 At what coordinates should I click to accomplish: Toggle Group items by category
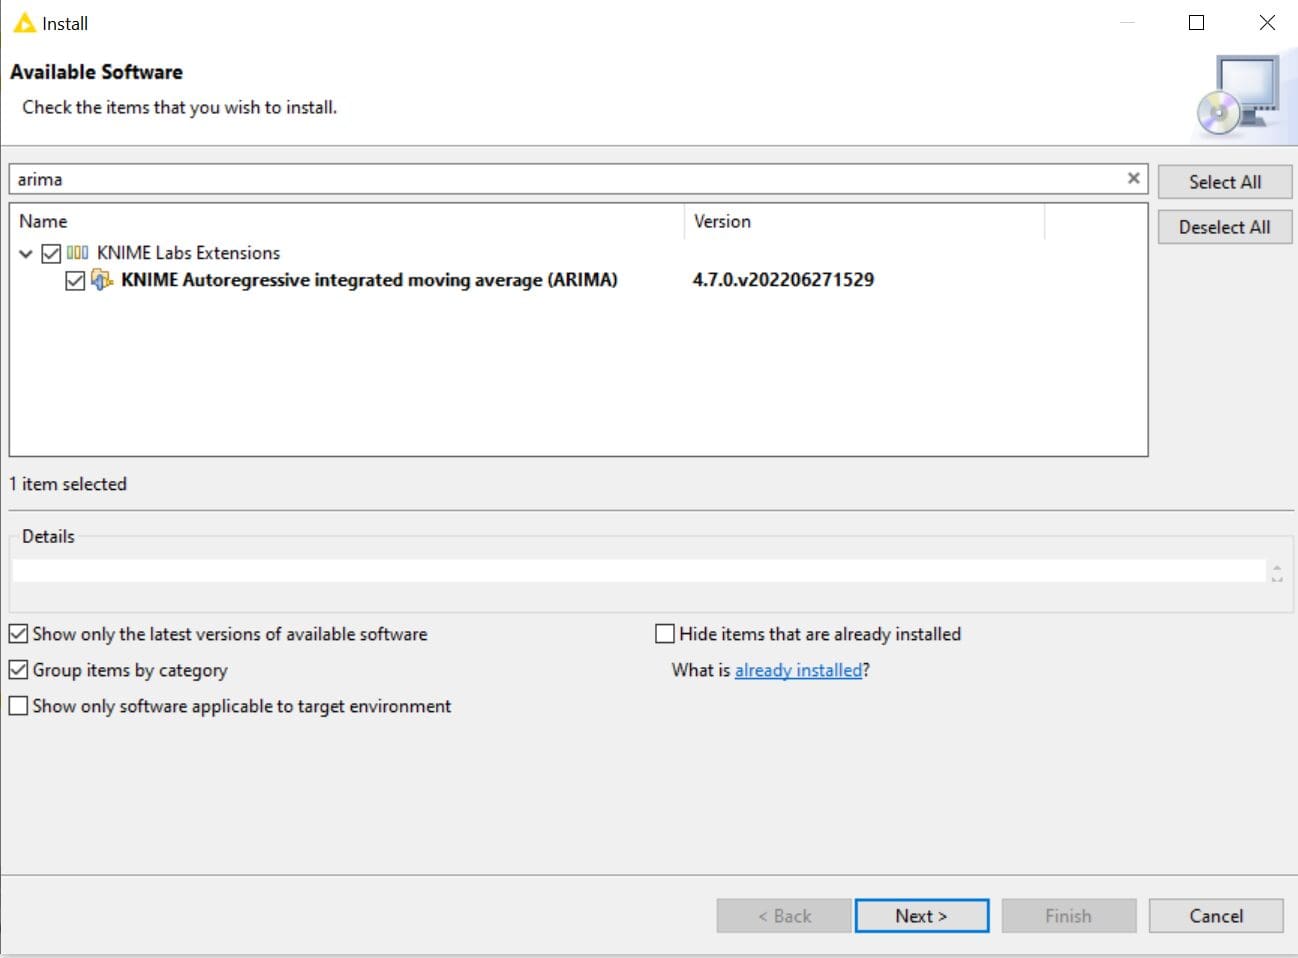point(18,670)
